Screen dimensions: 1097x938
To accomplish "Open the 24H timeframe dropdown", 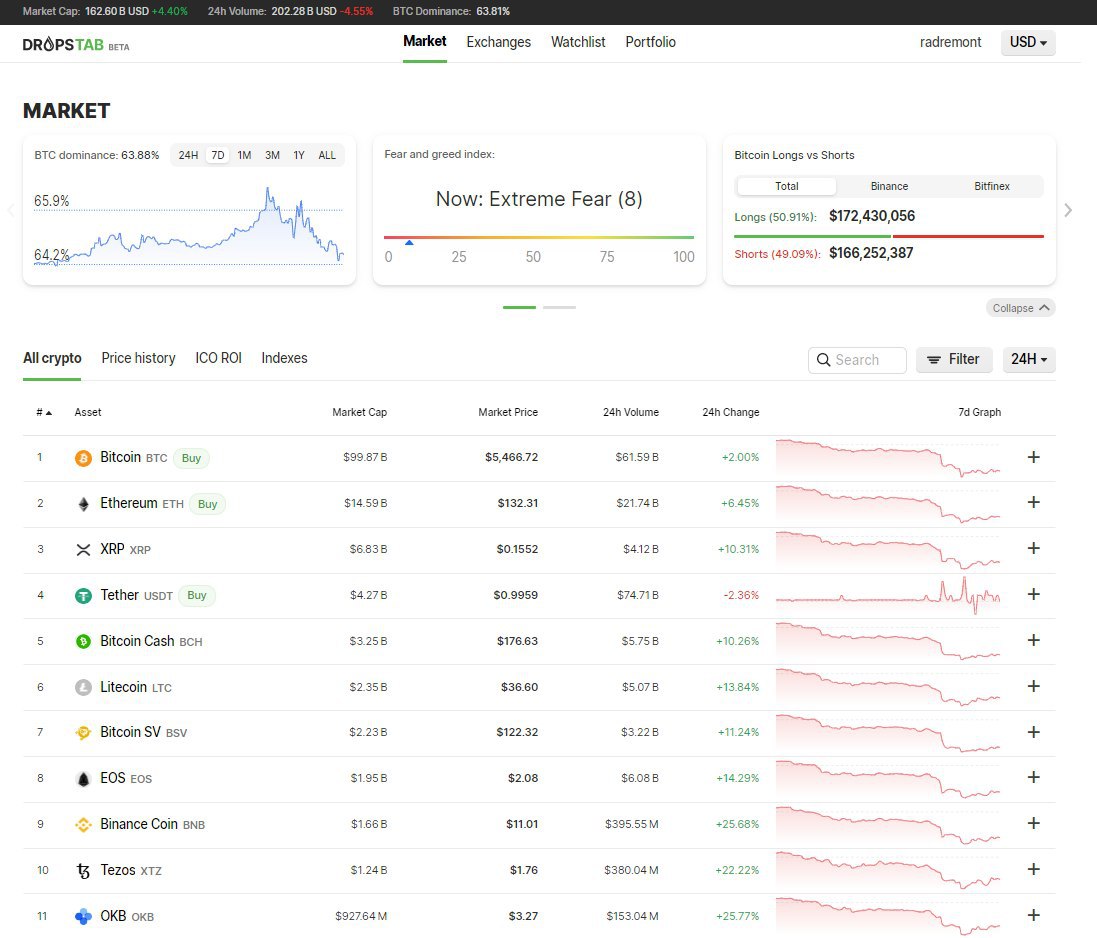I will (x=1028, y=360).
